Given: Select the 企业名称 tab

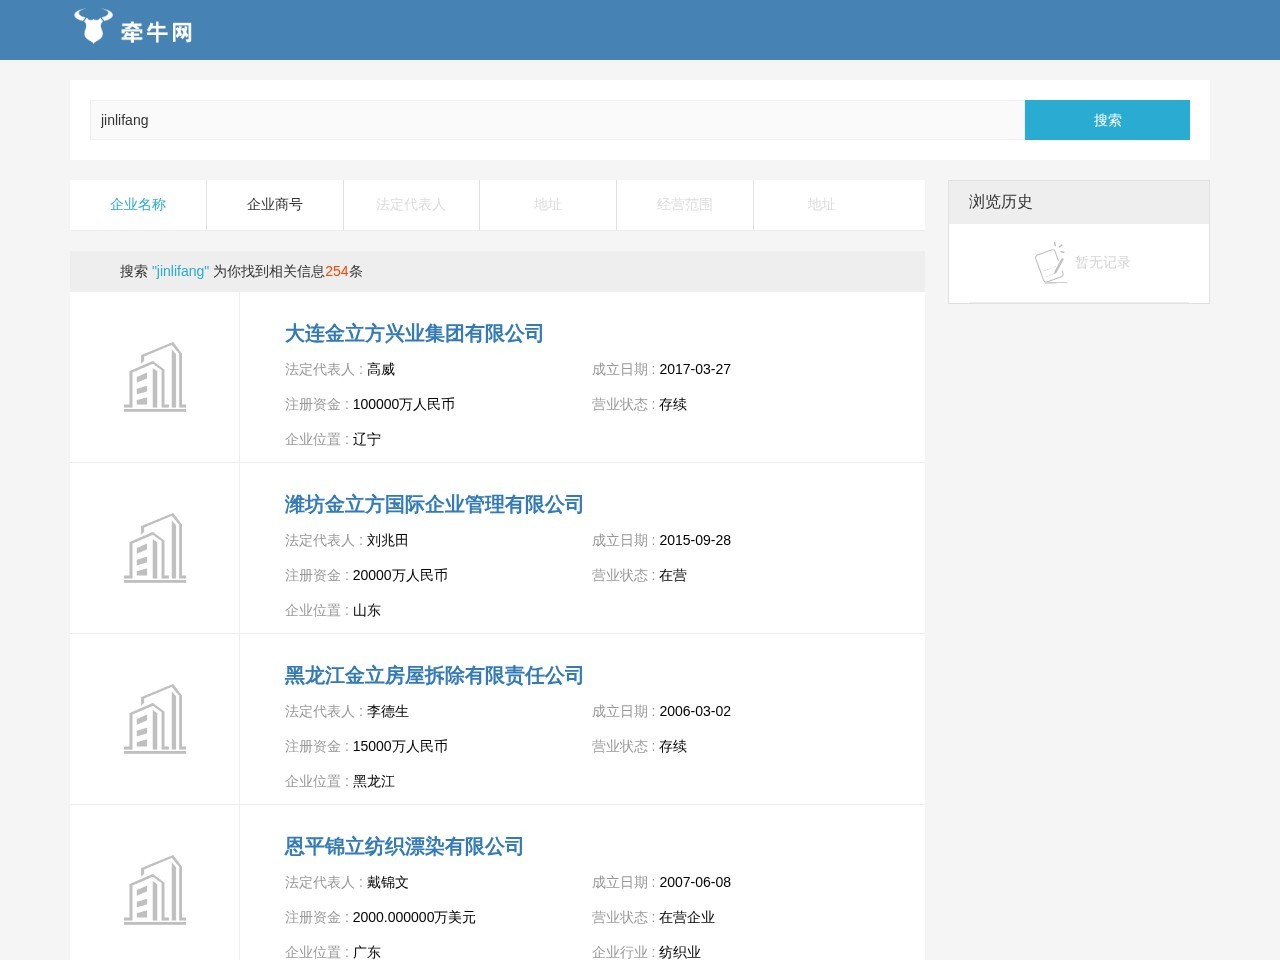Looking at the screenshot, I should 138,205.
